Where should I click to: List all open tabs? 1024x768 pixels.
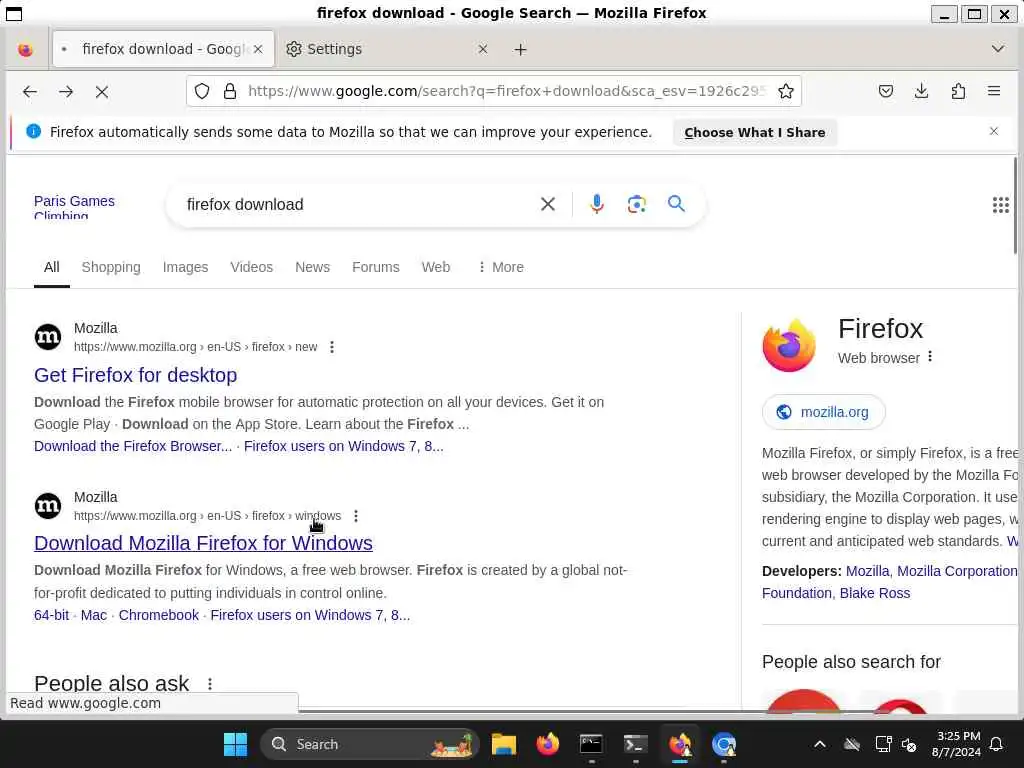tap(998, 49)
